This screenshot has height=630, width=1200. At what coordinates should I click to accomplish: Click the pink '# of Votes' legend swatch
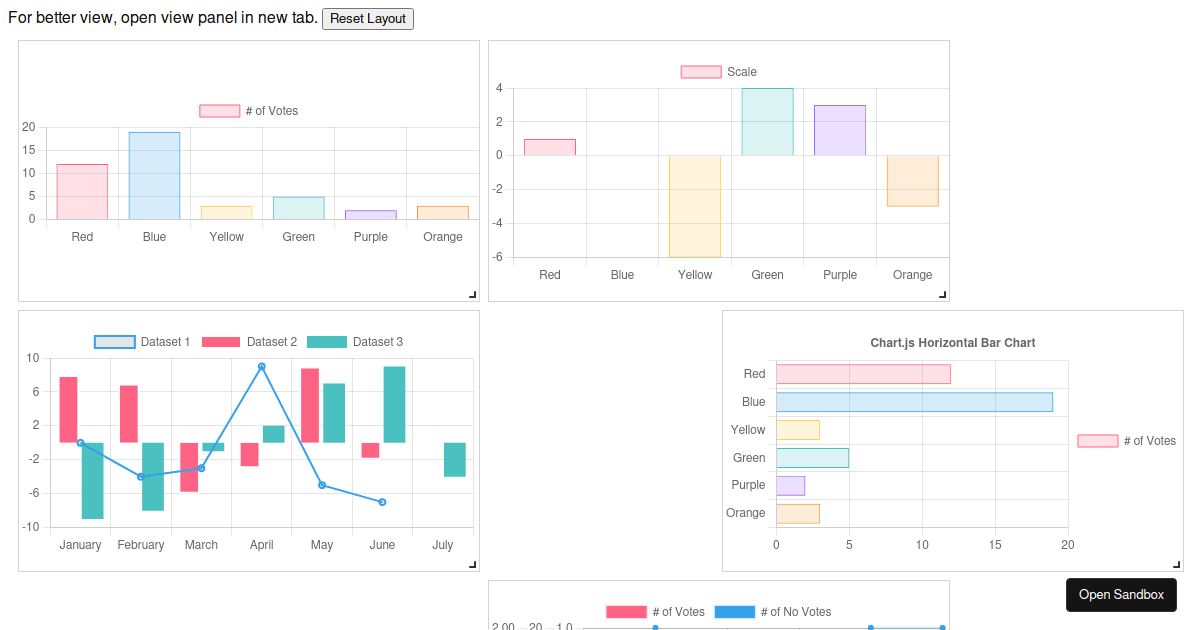click(219, 110)
